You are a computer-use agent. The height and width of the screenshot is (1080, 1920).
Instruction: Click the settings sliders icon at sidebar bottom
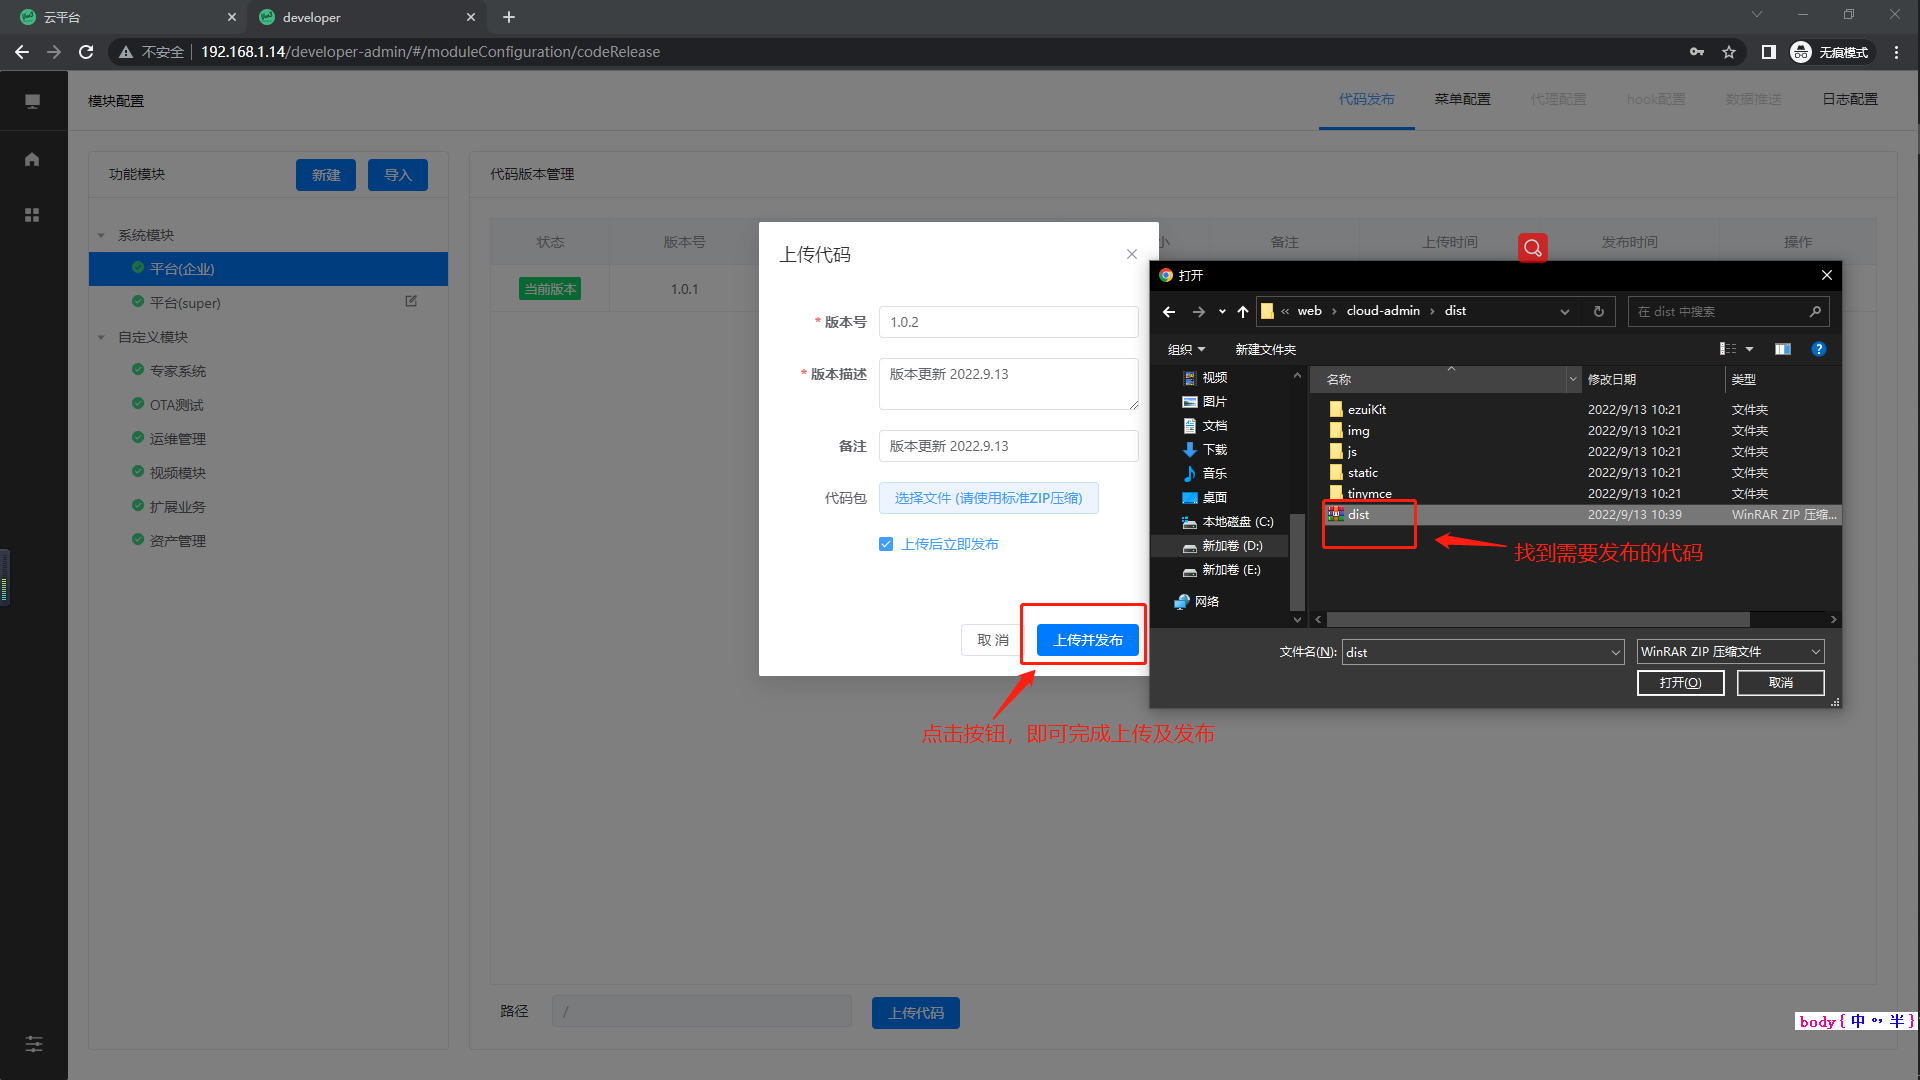(x=33, y=1044)
